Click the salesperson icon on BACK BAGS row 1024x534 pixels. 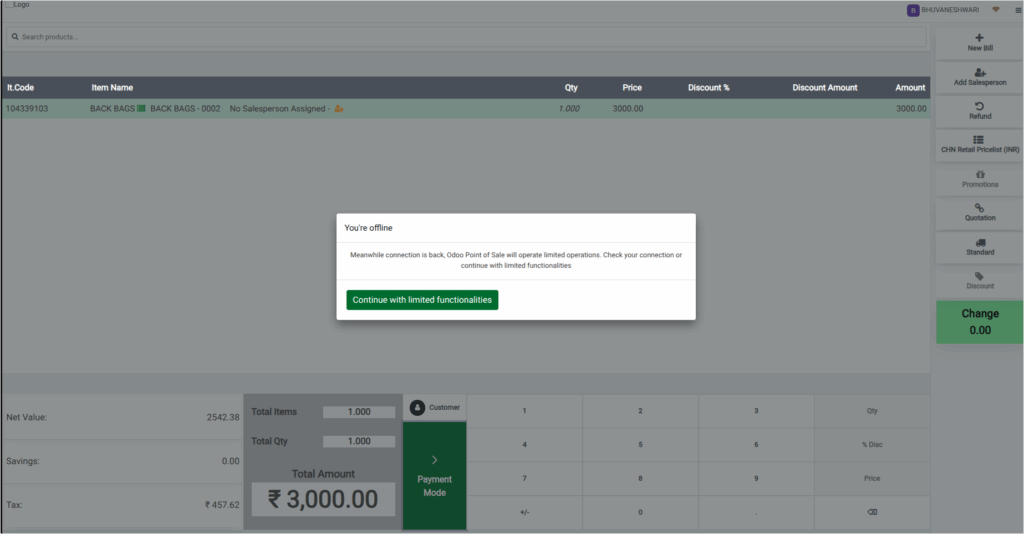[339, 108]
